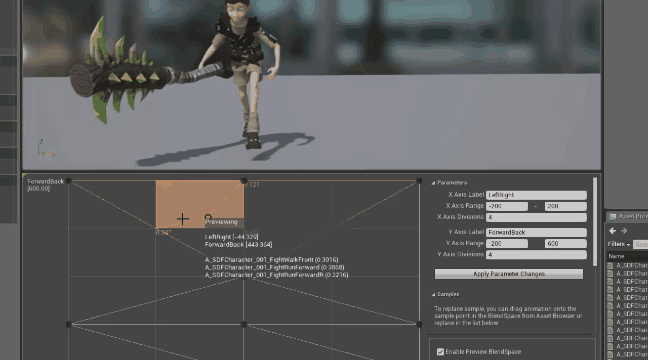Collapse the Parameters section
The width and height of the screenshot is (648, 360).
click(x=433, y=183)
